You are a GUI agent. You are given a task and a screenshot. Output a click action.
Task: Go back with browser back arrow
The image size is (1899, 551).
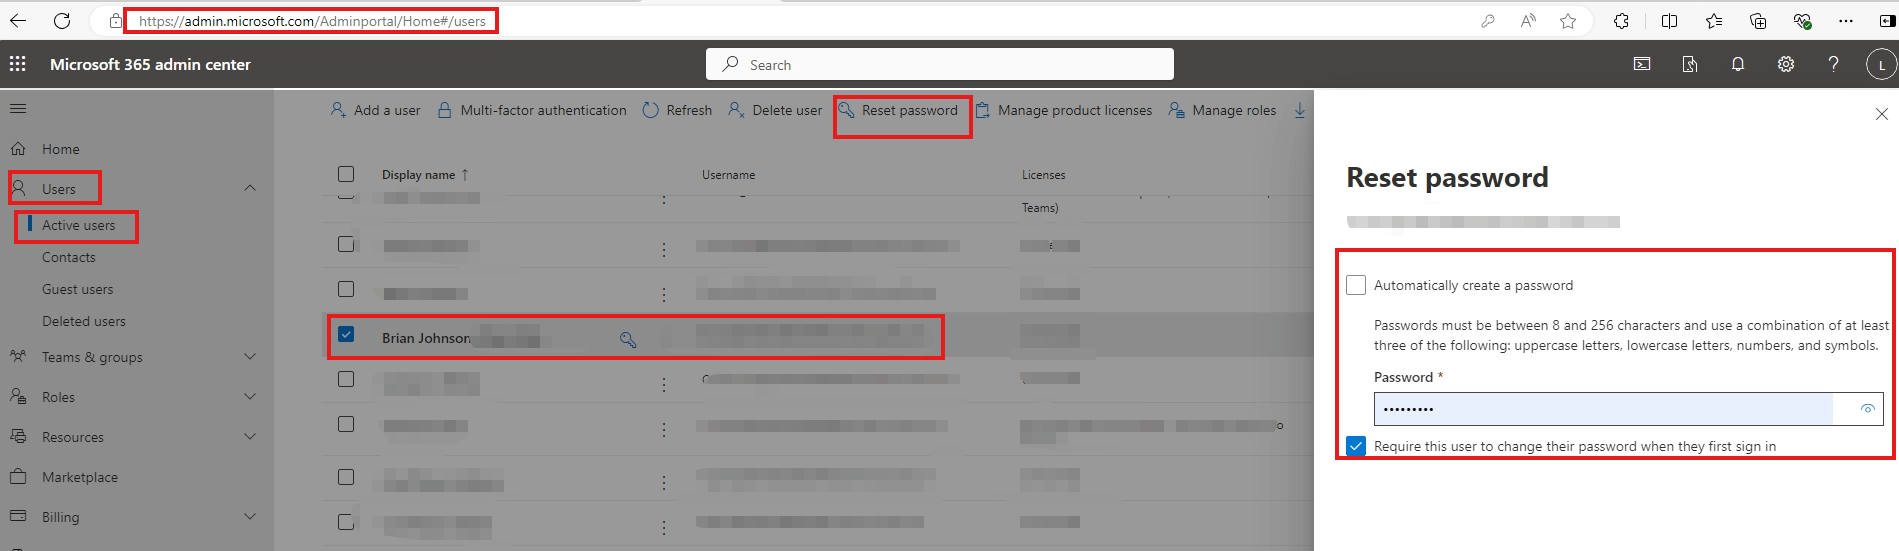pos(18,20)
